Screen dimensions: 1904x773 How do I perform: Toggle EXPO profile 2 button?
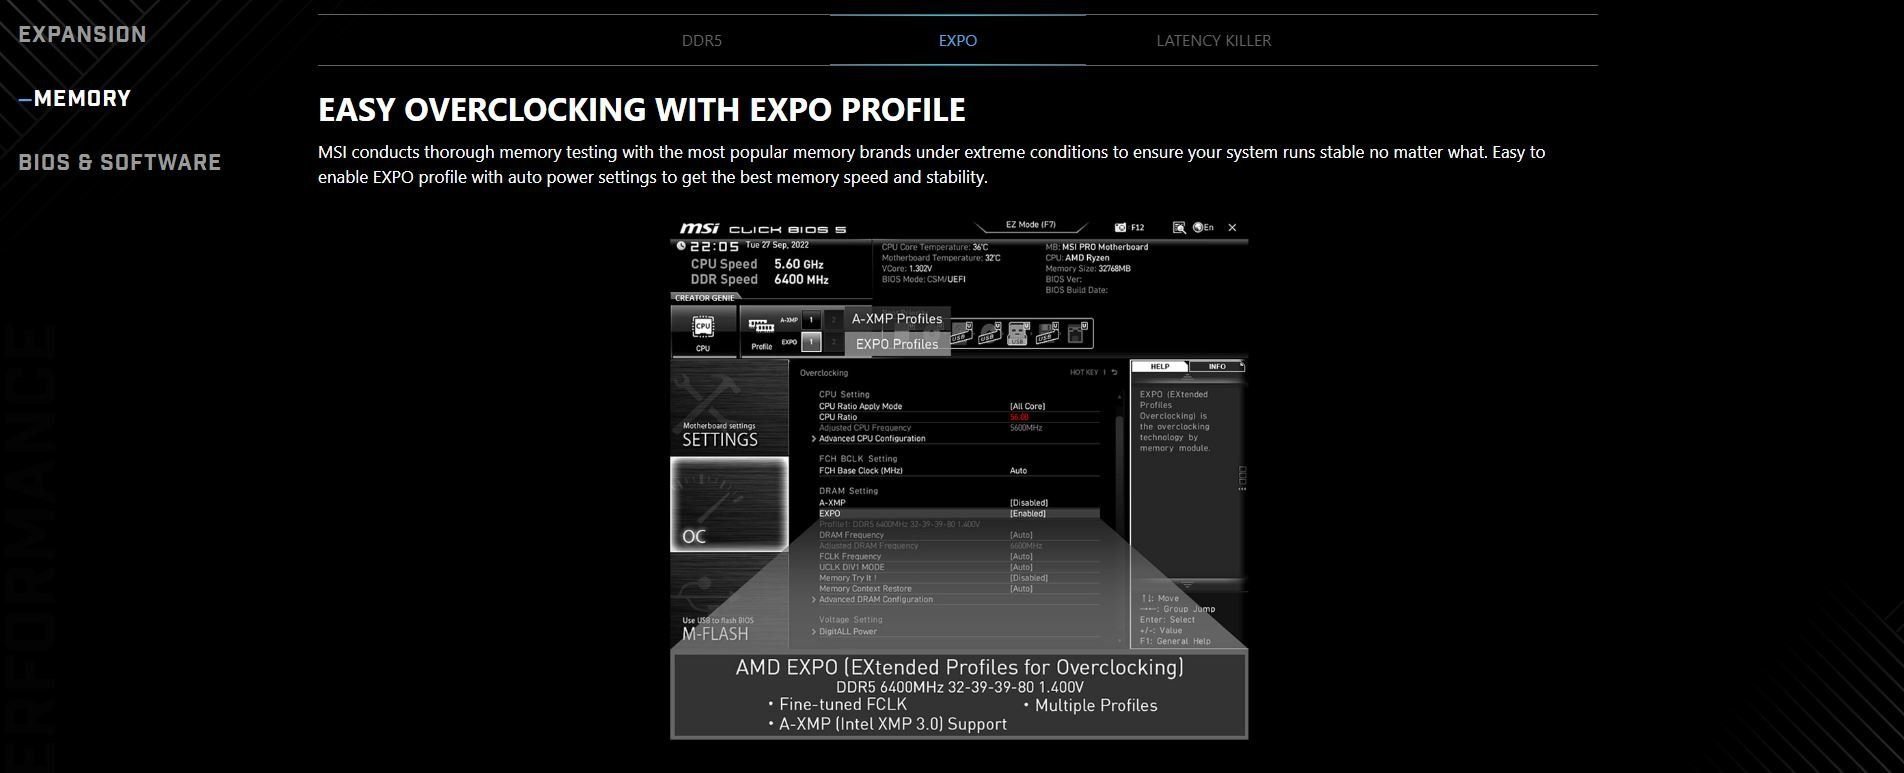pos(833,342)
